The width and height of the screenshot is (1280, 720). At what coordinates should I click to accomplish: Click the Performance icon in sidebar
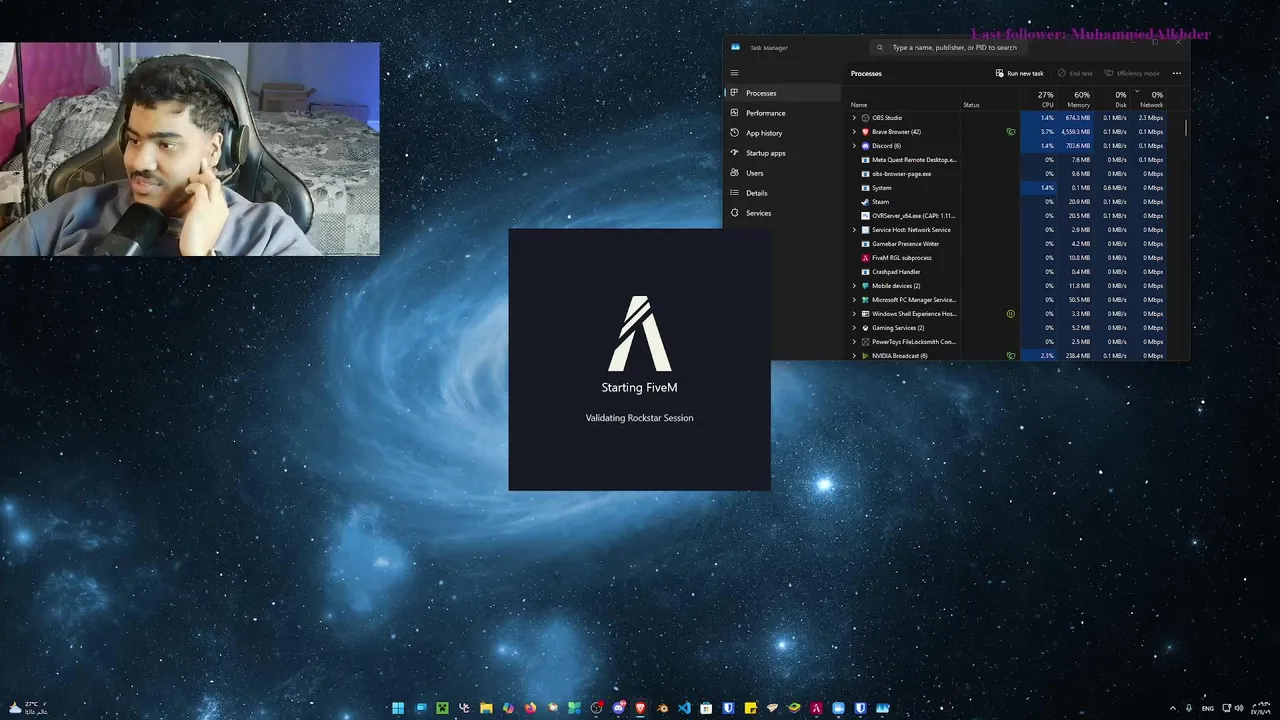734,113
